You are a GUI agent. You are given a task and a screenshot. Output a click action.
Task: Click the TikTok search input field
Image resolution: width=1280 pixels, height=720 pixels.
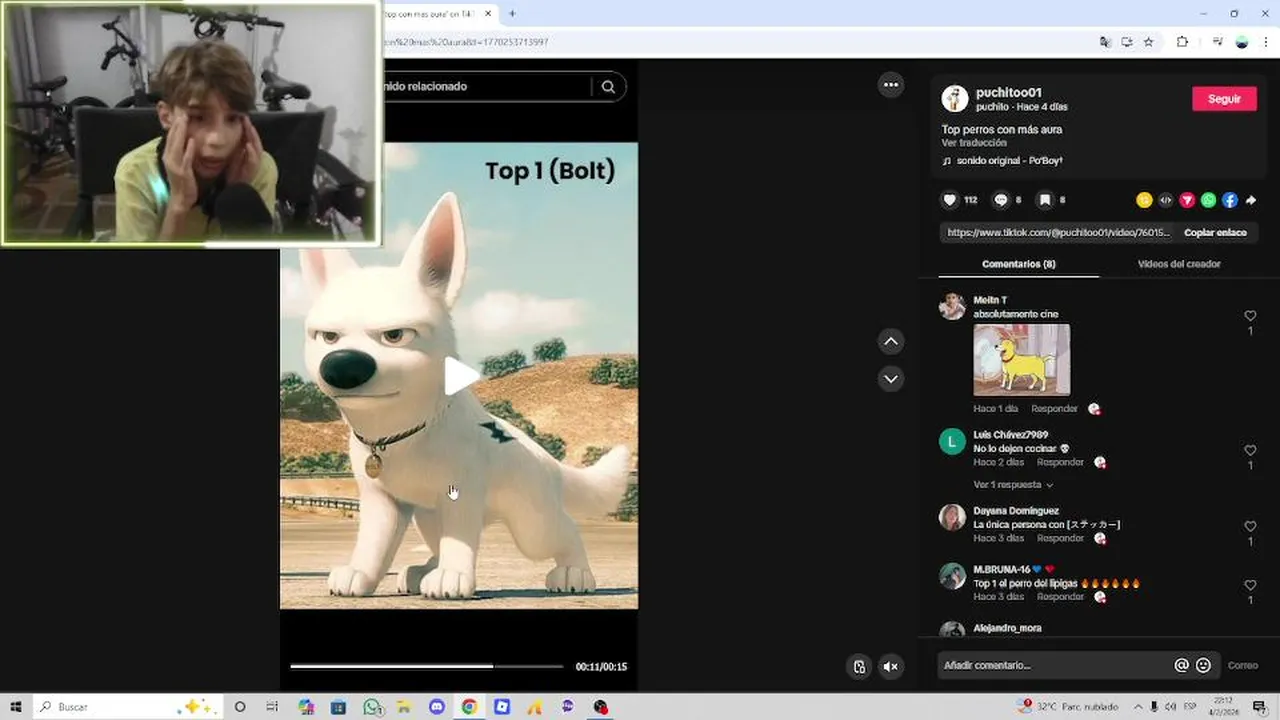pyautogui.click(x=485, y=87)
